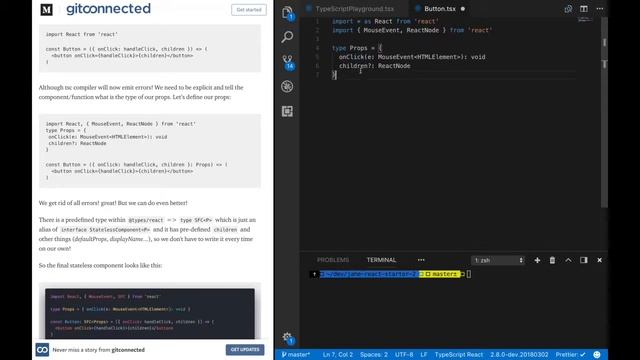Open the Search view in activity bar
The image size is (640, 360).
(287, 37)
